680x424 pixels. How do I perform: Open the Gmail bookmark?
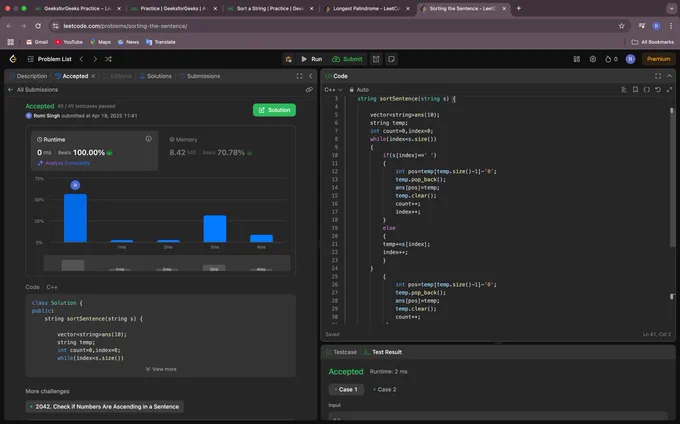(37, 42)
